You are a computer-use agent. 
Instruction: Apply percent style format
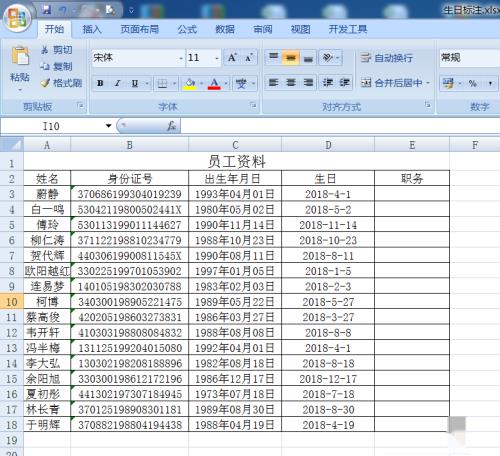[x=472, y=83]
